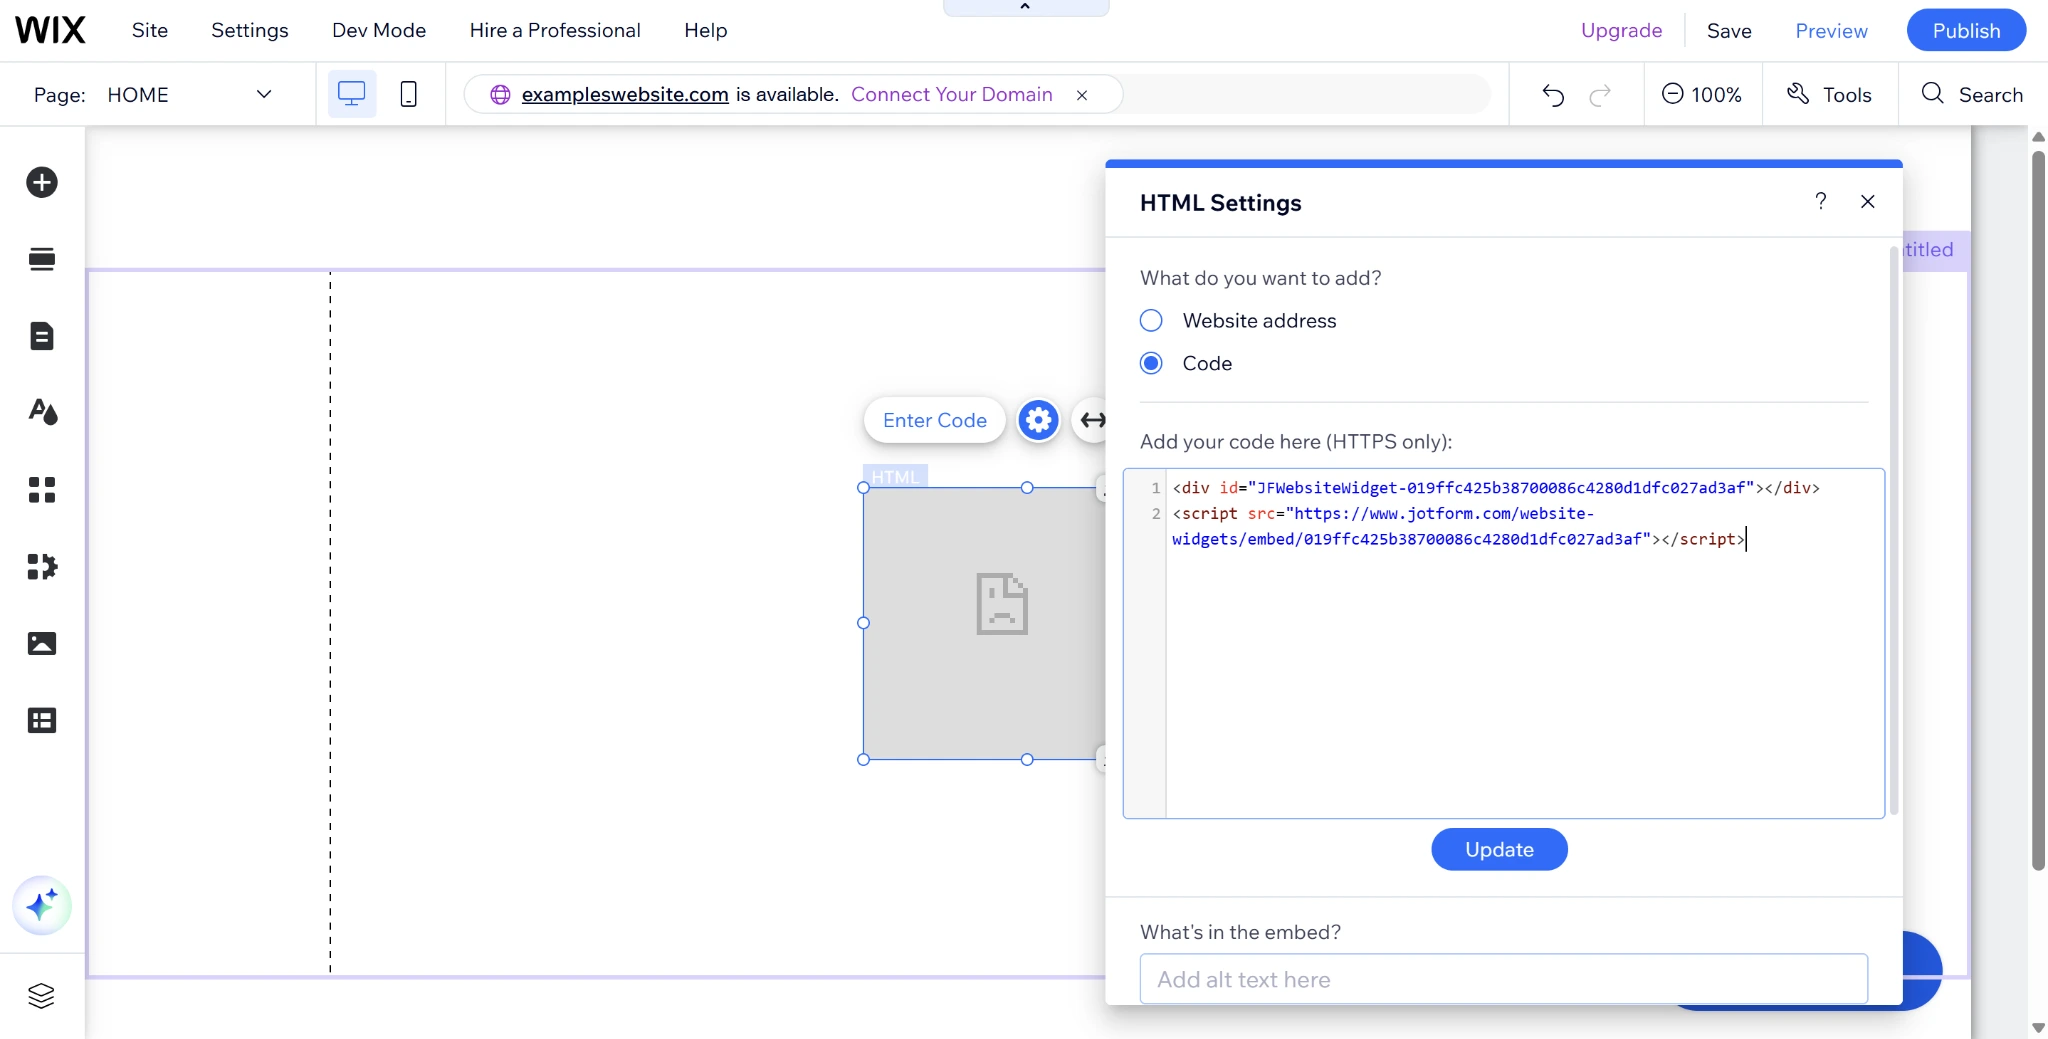Switch to mobile view icon
The height and width of the screenshot is (1039, 2048).
[x=408, y=94]
